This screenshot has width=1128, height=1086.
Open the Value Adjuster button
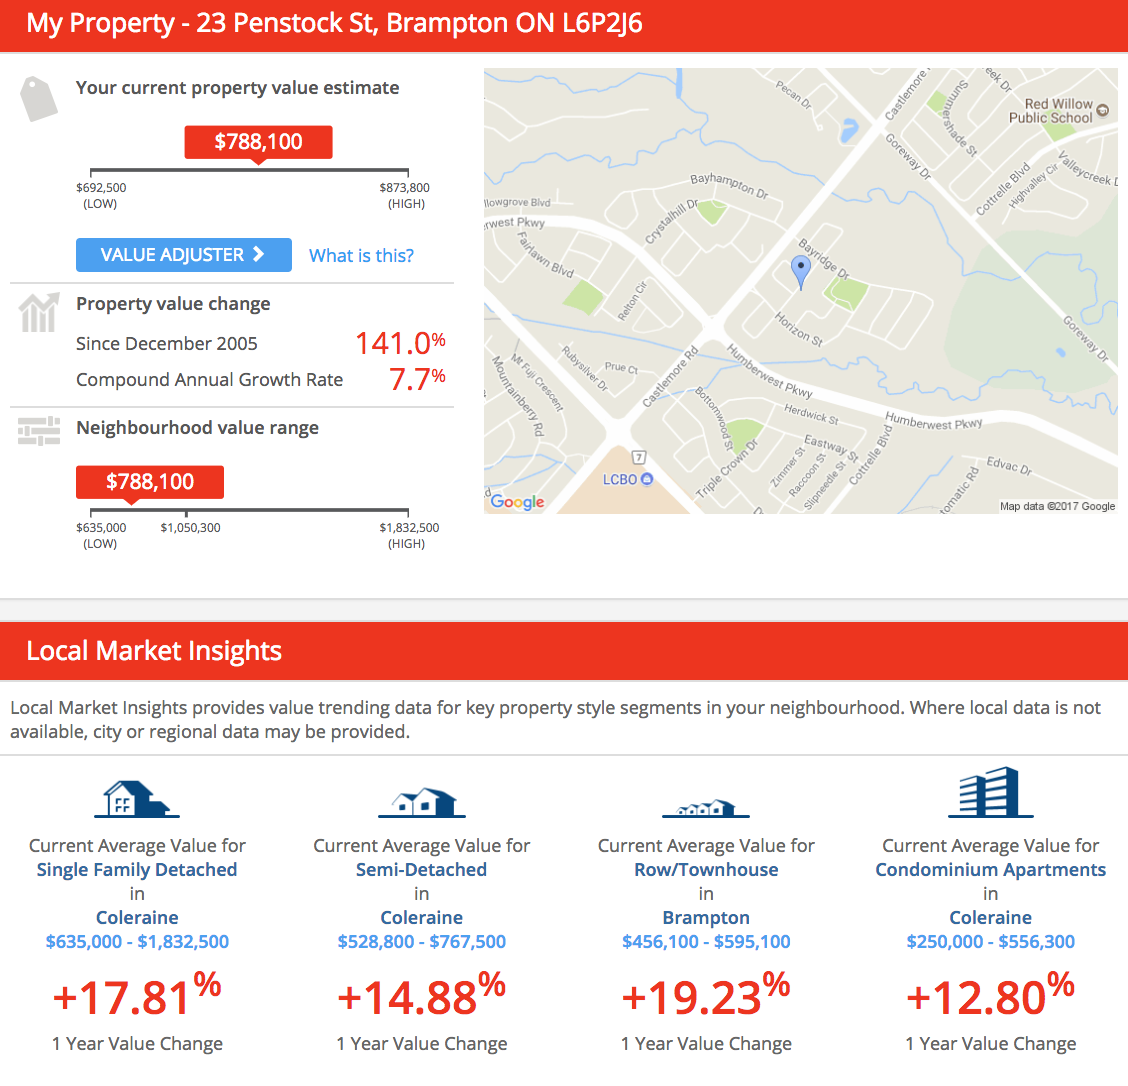[x=183, y=255]
